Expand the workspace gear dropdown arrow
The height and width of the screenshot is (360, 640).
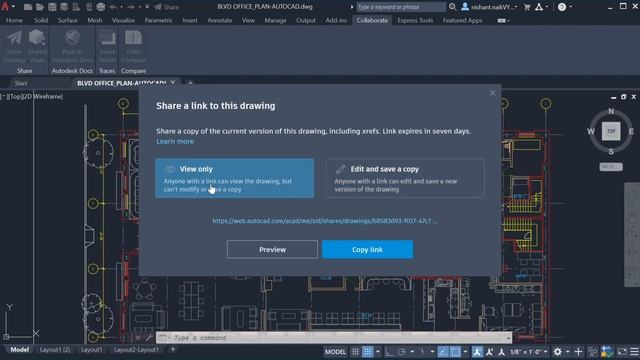coord(567,351)
